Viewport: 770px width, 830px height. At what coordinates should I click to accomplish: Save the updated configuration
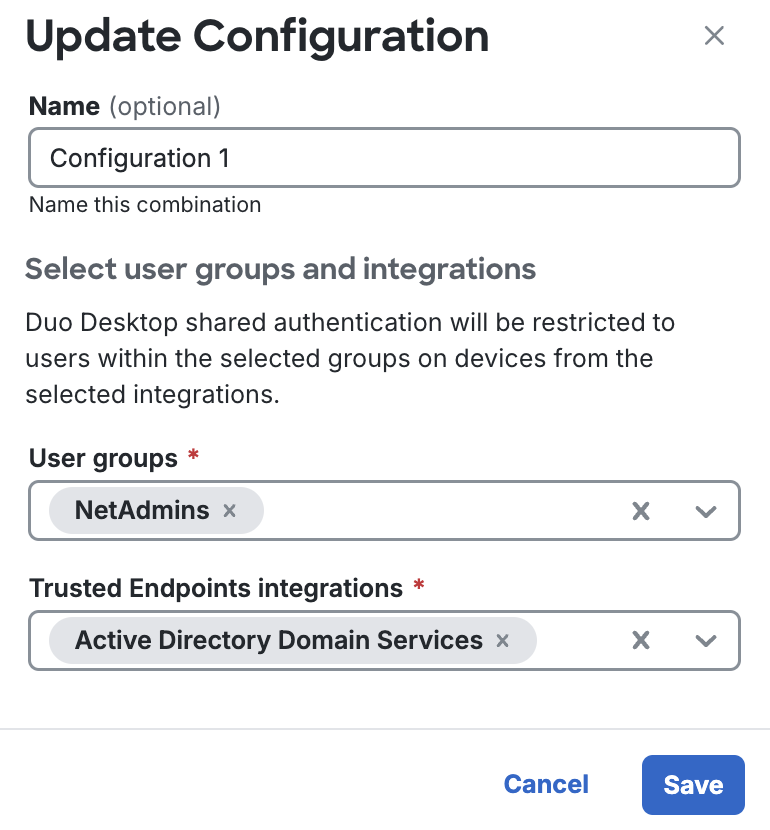tap(693, 784)
